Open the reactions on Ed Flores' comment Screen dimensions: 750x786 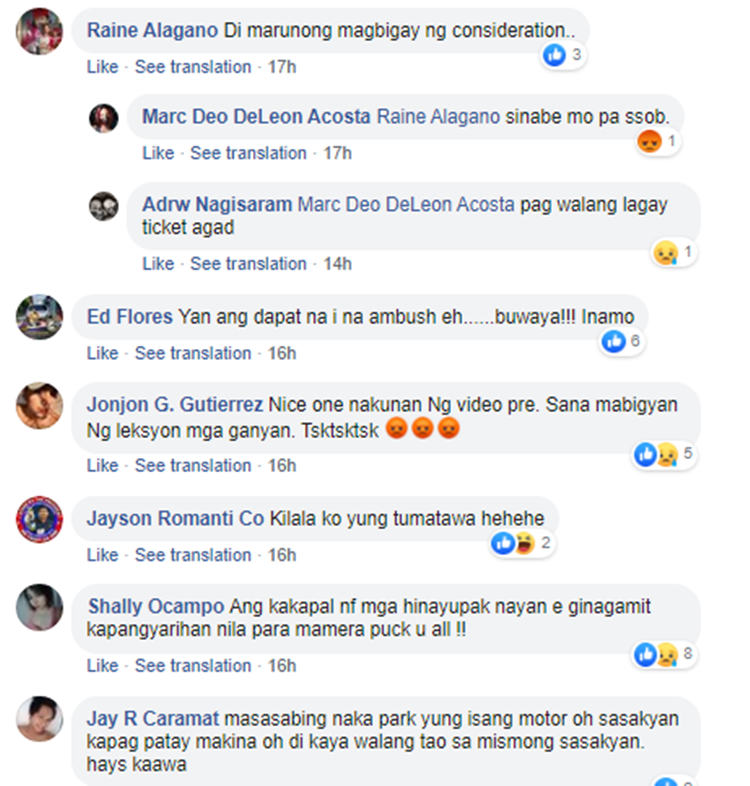622,341
